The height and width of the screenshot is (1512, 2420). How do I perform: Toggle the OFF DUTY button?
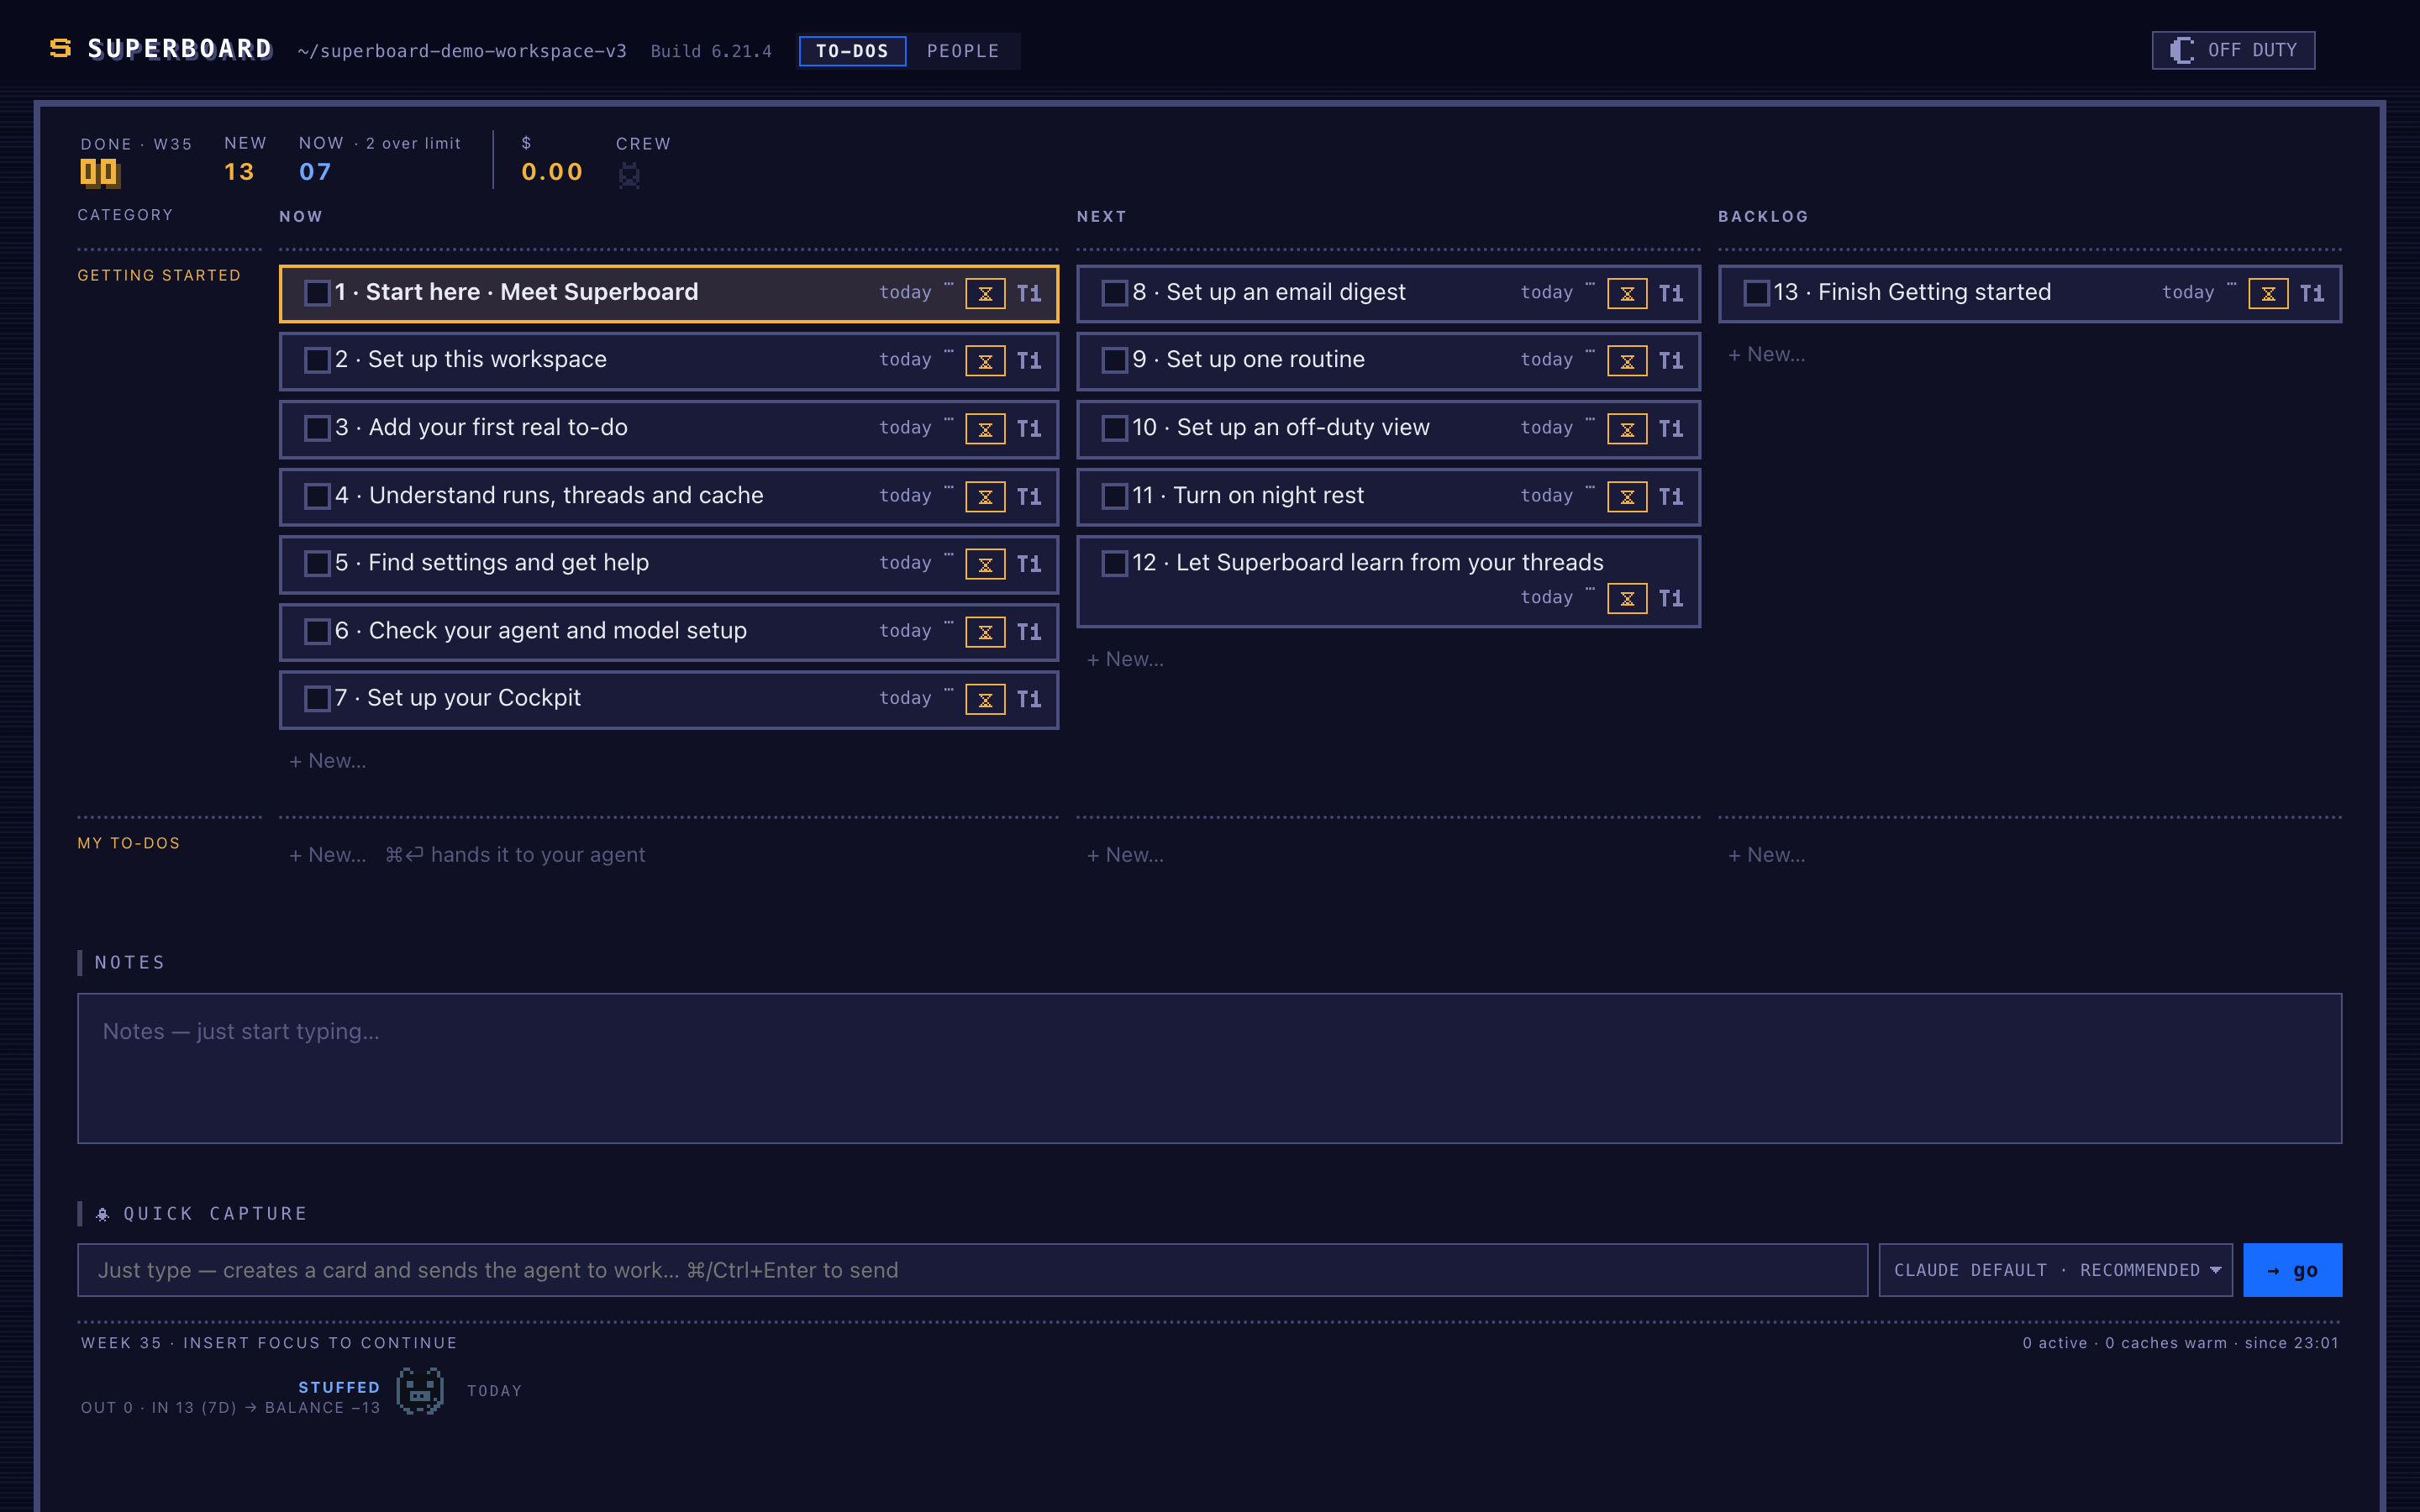(x=2233, y=50)
